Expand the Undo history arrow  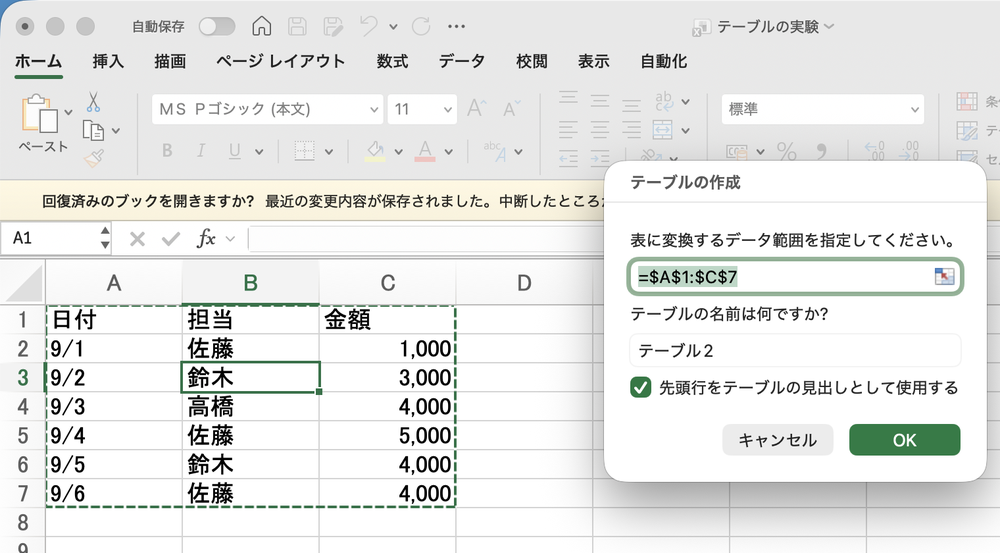[x=393, y=27]
